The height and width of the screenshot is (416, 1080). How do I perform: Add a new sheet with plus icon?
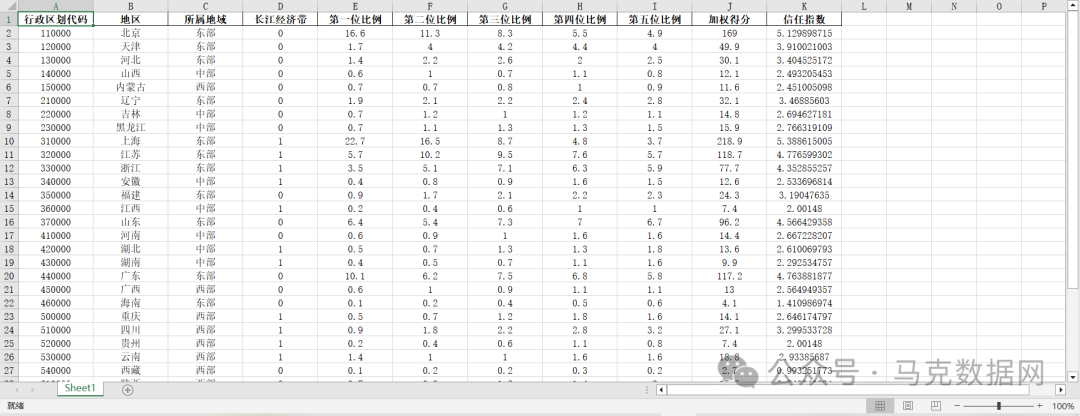(x=127, y=389)
